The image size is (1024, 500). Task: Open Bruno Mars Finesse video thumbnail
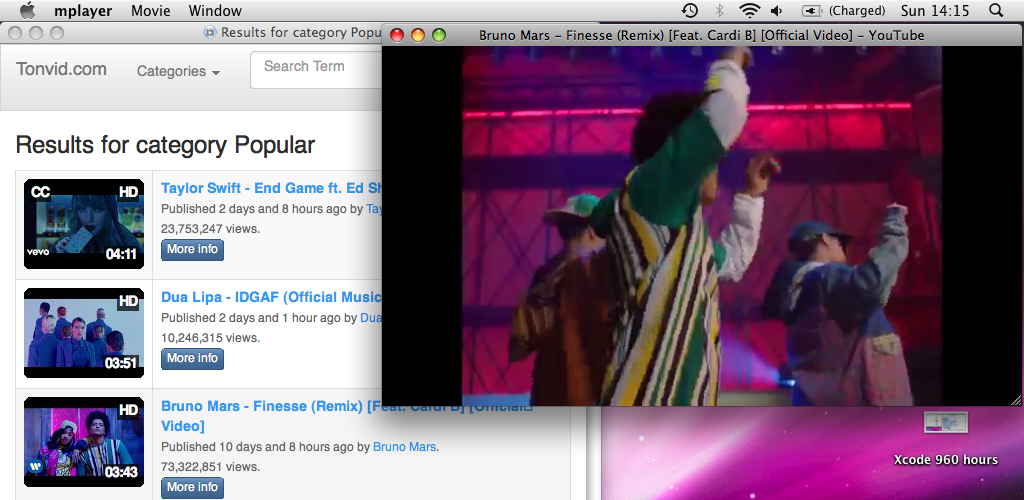point(84,442)
